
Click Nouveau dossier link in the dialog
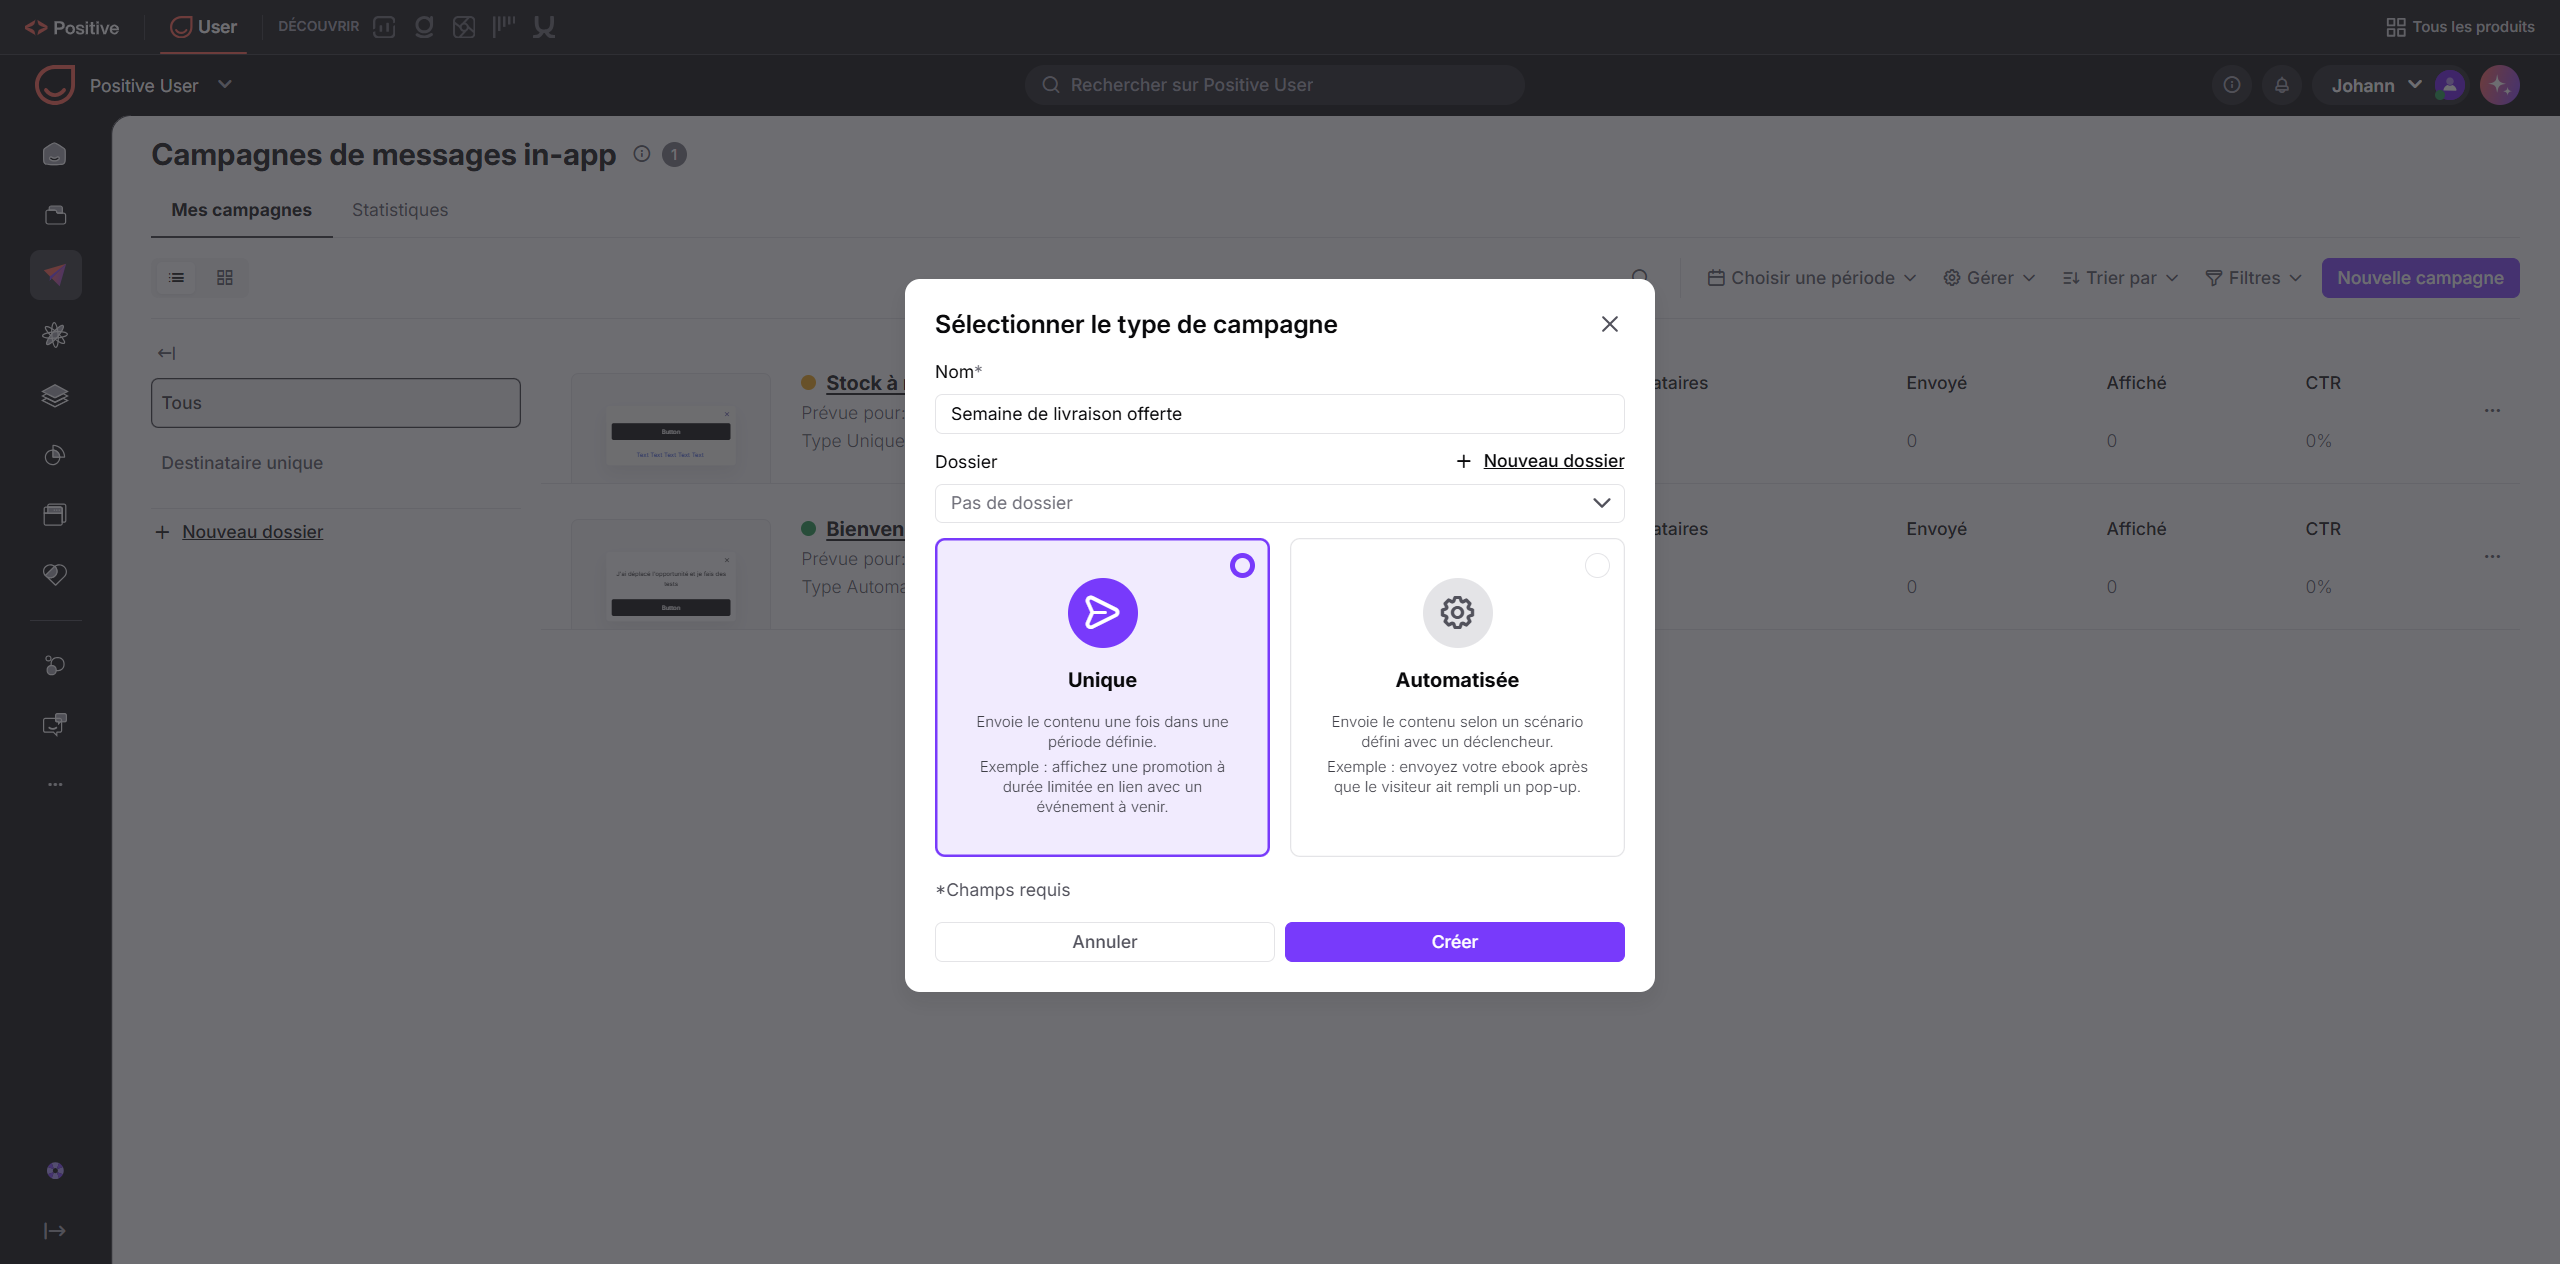tap(1553, 461)
